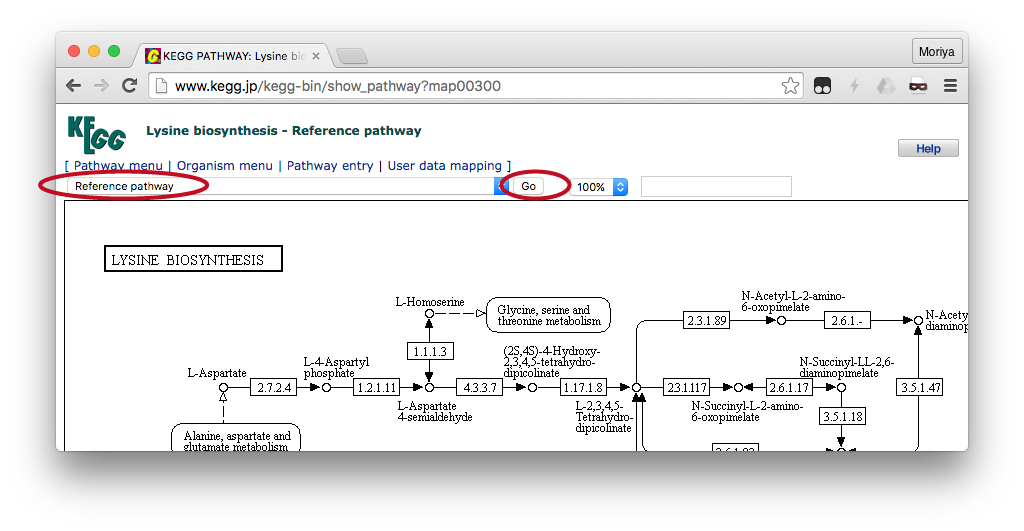Click enzyme box 2.6.1.17
1024x531 pixels.
[789, 387]
